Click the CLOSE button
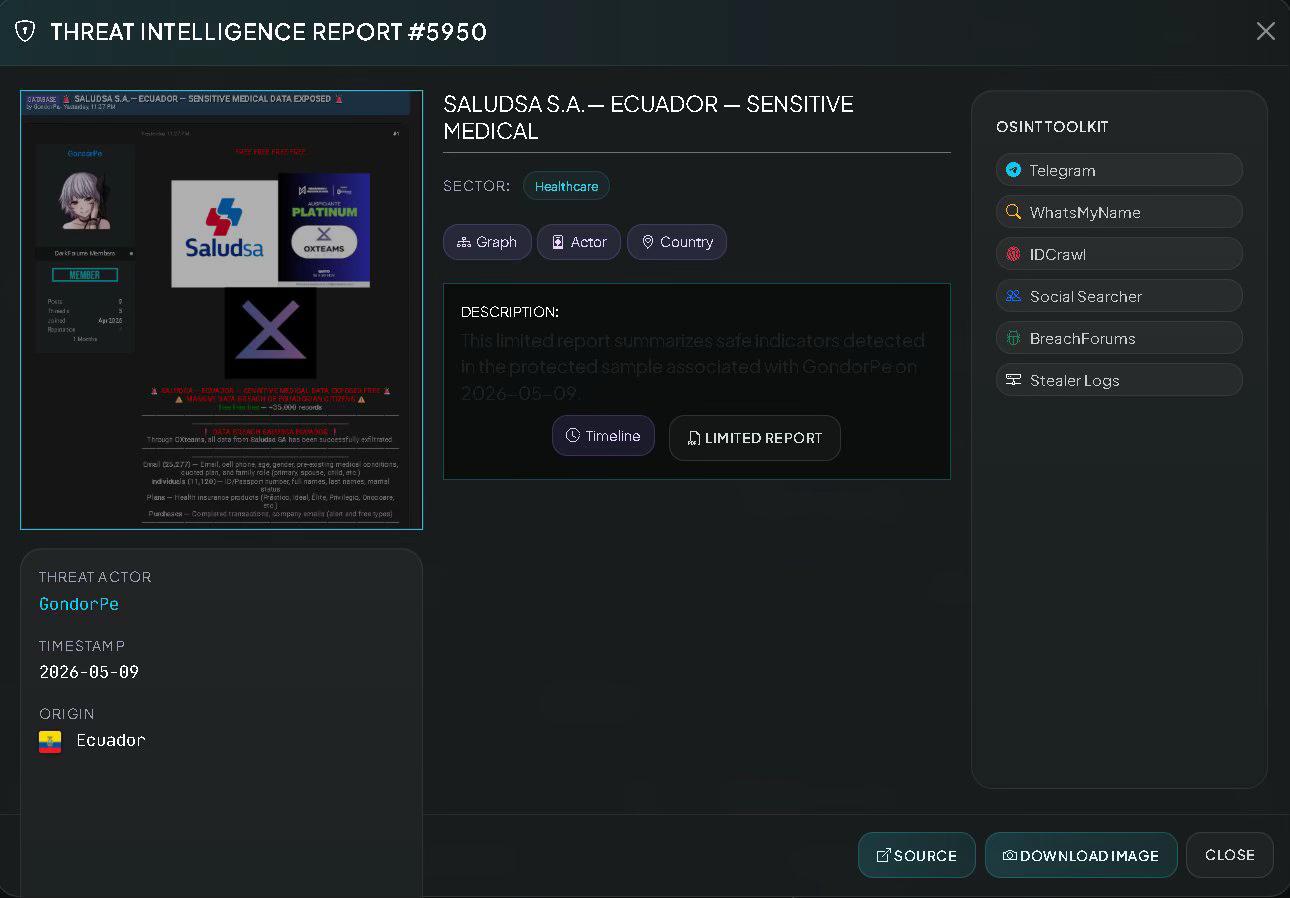Screen dimensions: 1290x898 [x=1230, y=855]
